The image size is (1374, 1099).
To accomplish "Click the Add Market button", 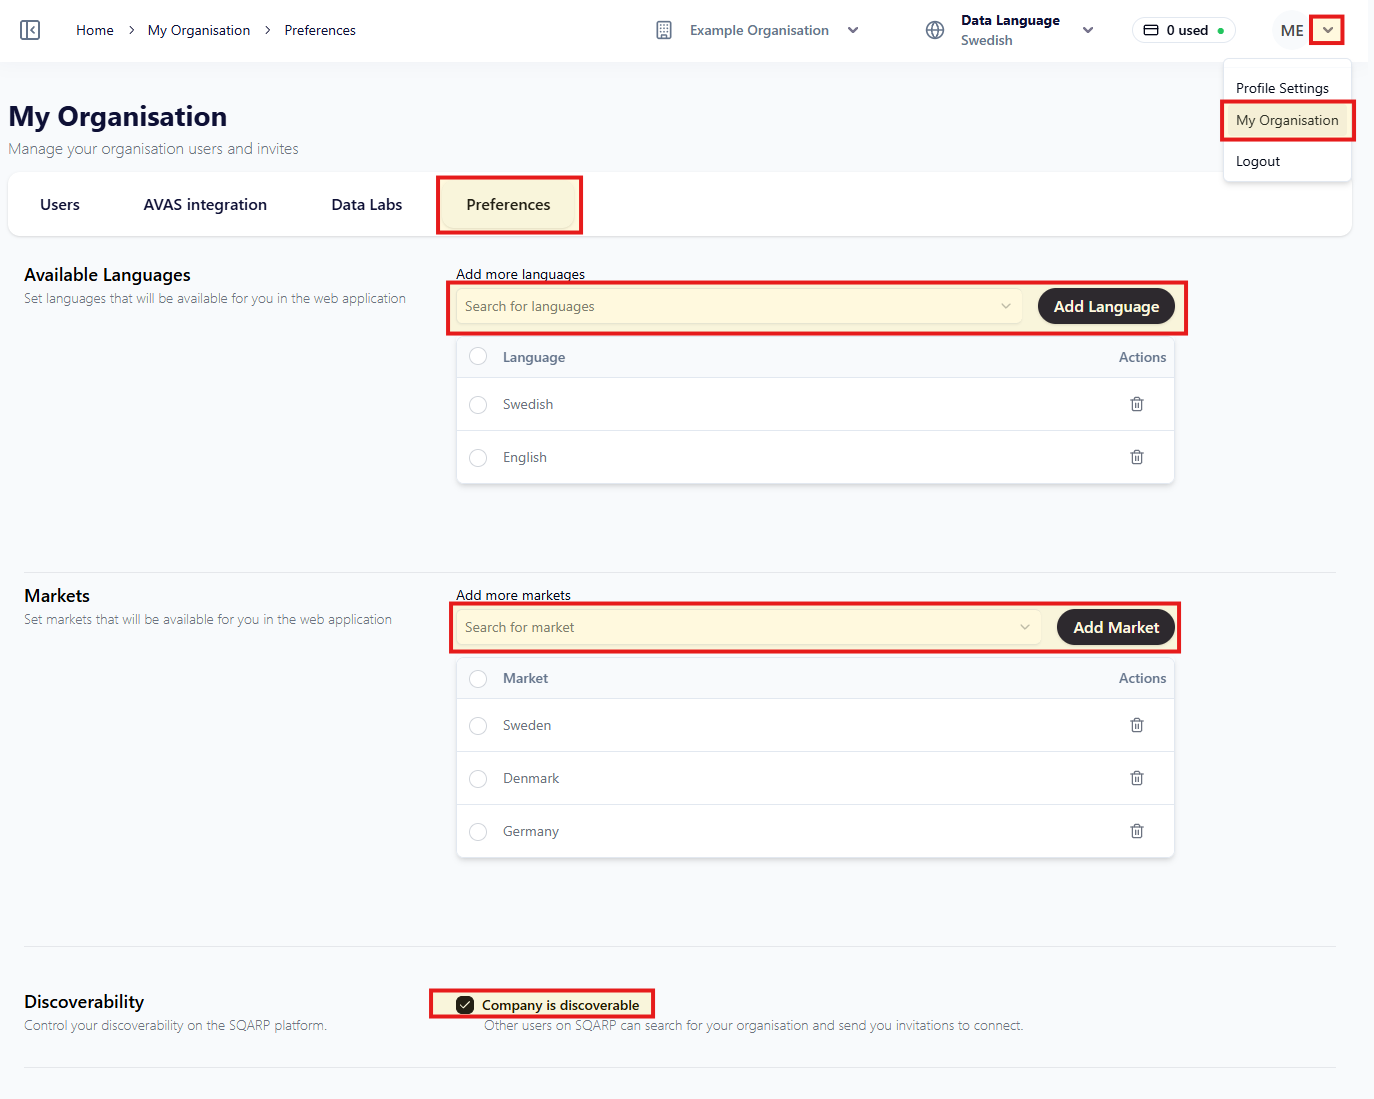I will (1116, 628).
